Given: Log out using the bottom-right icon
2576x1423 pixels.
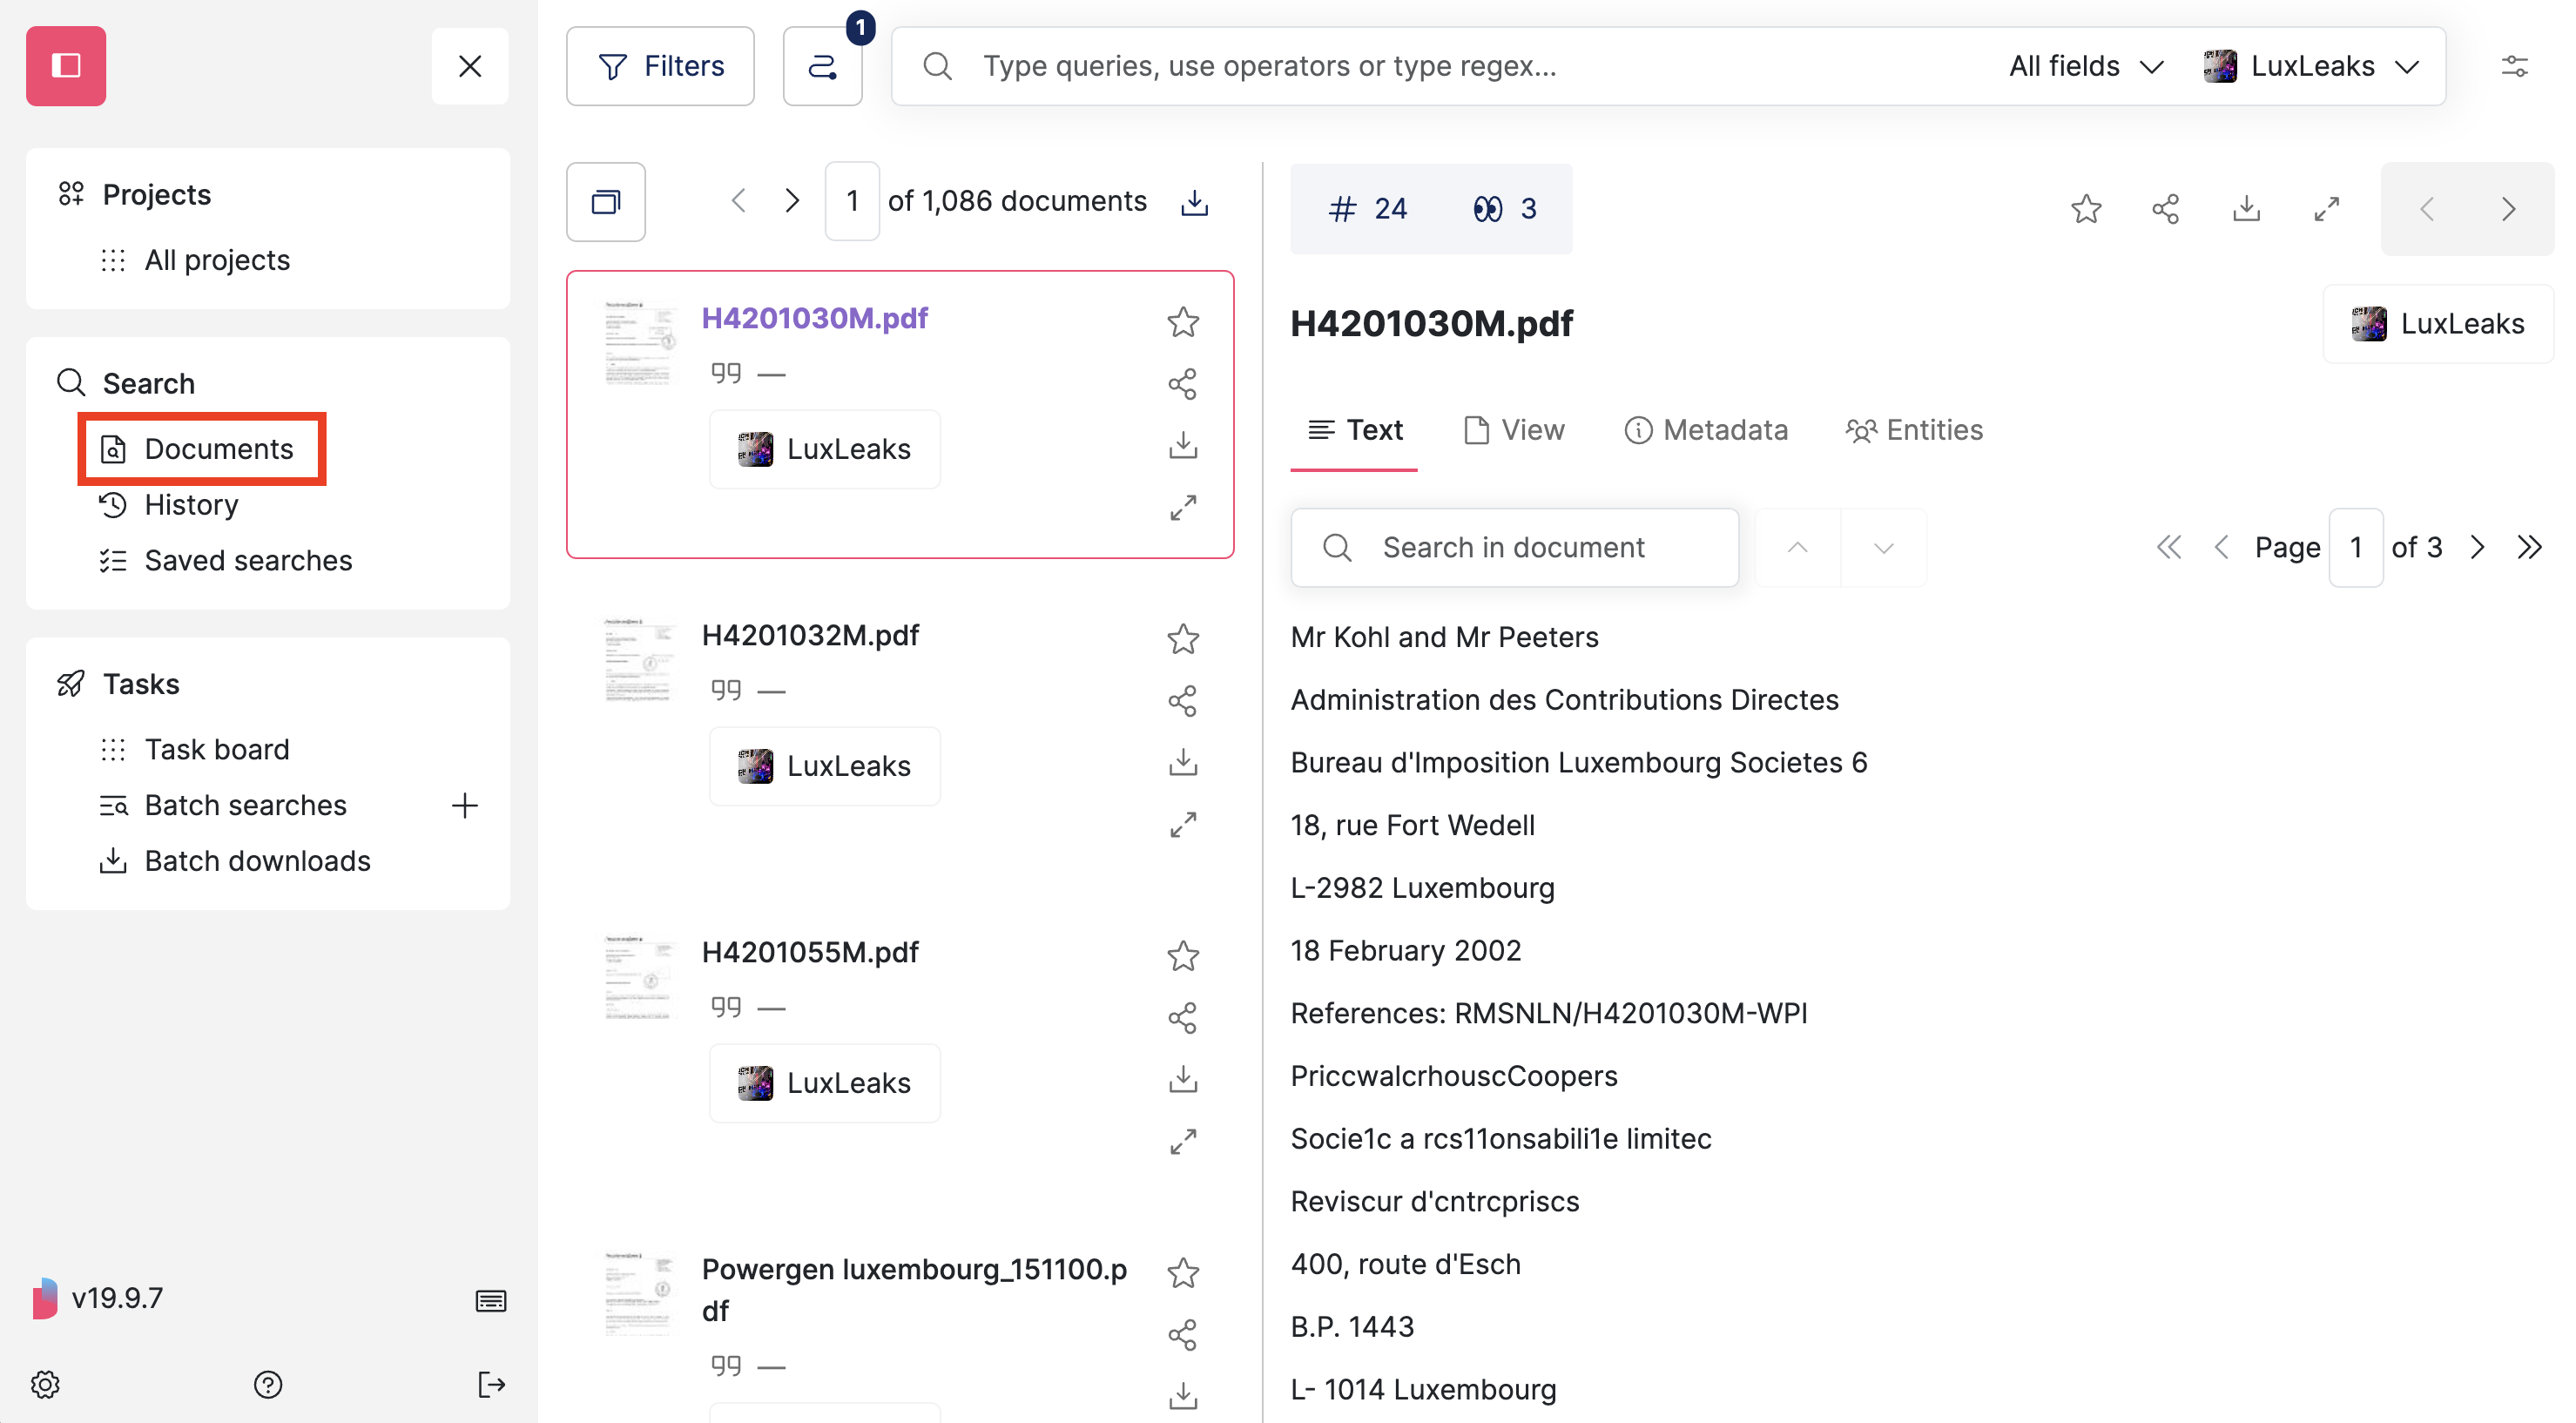Looking at the screenshot, I should (491, 1385).
